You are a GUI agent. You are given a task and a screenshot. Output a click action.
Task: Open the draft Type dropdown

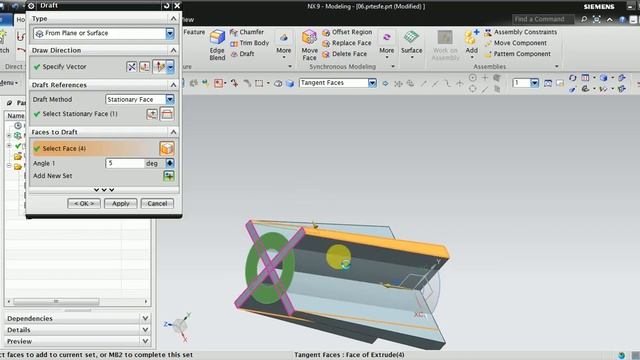(170, 33)
